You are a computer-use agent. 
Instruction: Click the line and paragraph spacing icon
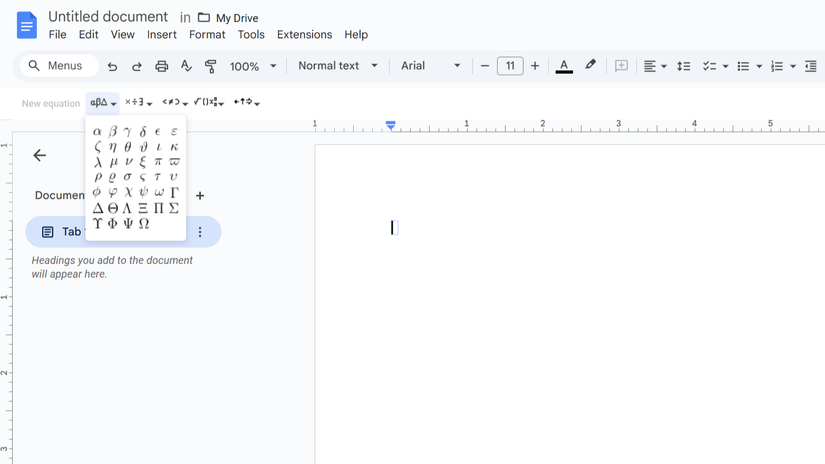point(683,66)
